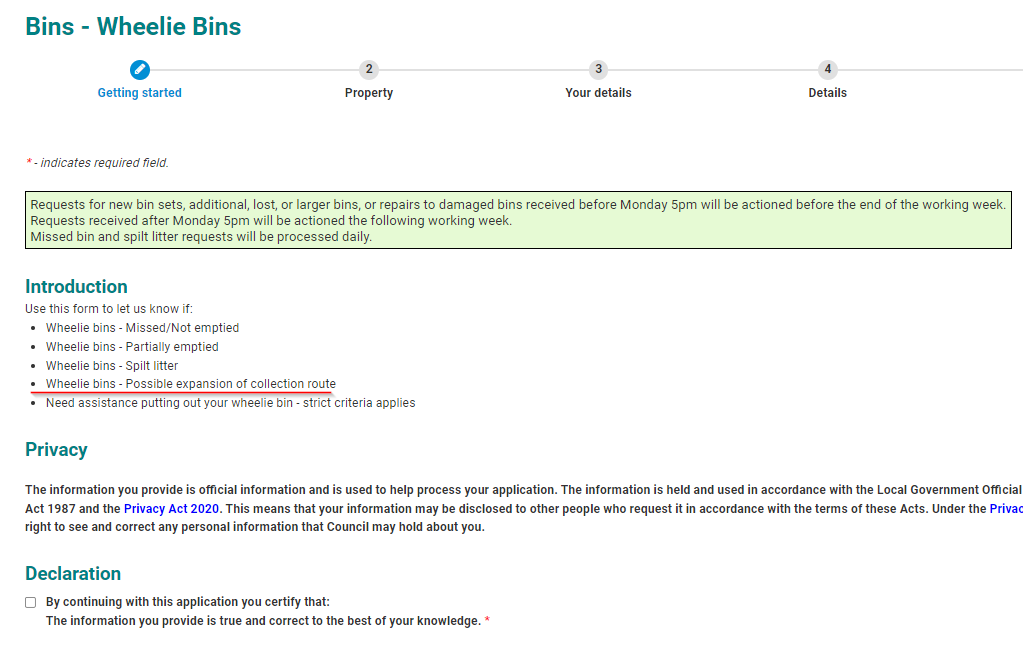Click 'Need assistance putting out your wheelie bin' item
The height and width of the screenshot is (669, 1023).
click(x=230, y=403)
